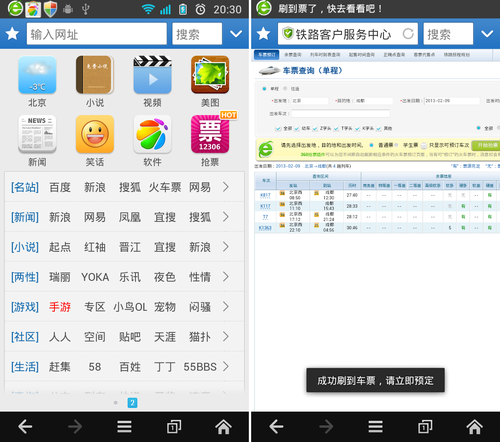
Task: Open the 小说 novel book icon
Action: (x=95, y=75)
